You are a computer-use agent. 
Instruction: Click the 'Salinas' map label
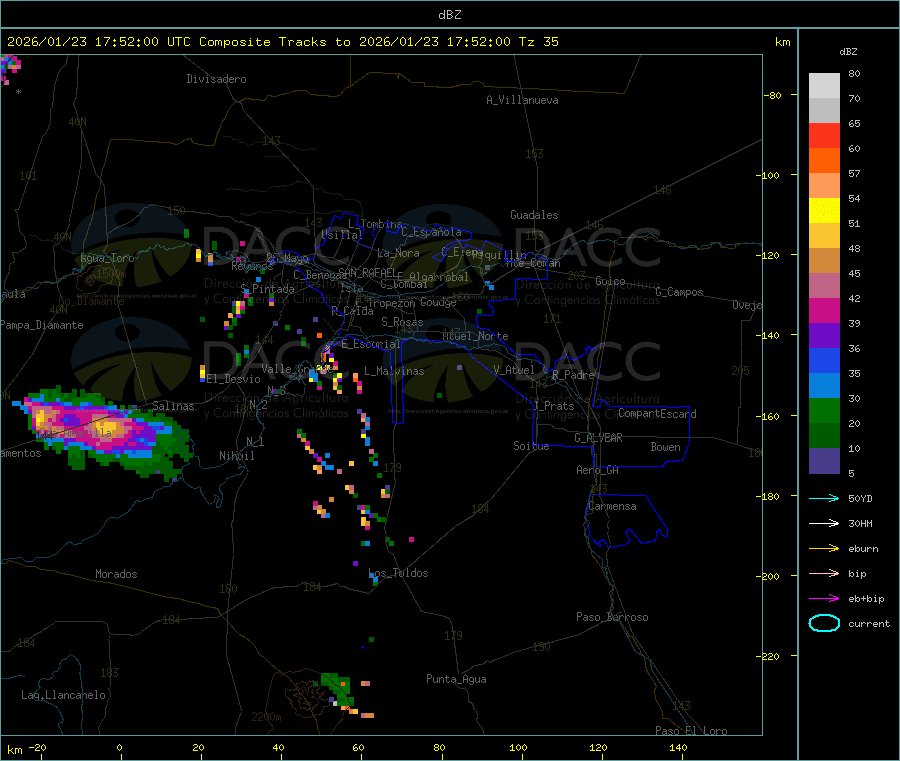173,406
